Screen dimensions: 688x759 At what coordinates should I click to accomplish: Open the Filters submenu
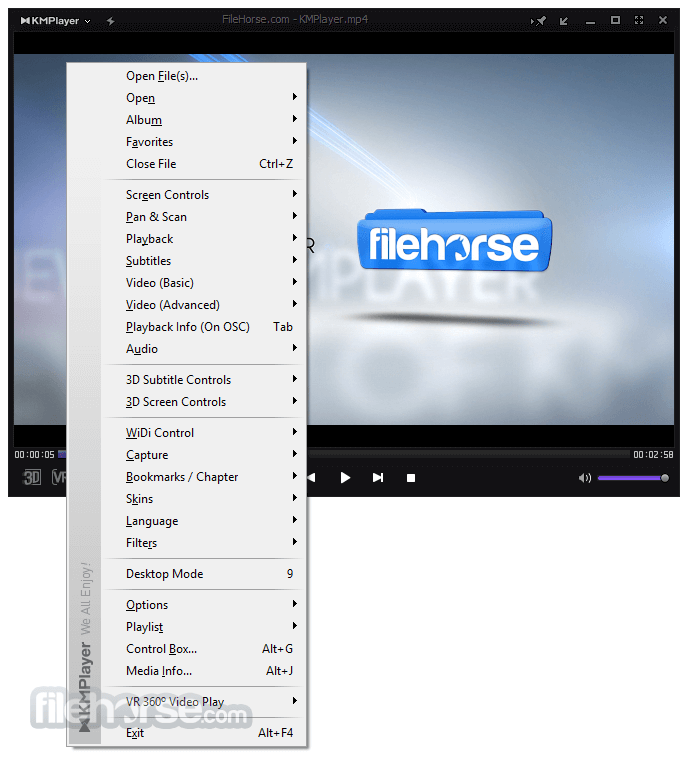coord(204,543)
